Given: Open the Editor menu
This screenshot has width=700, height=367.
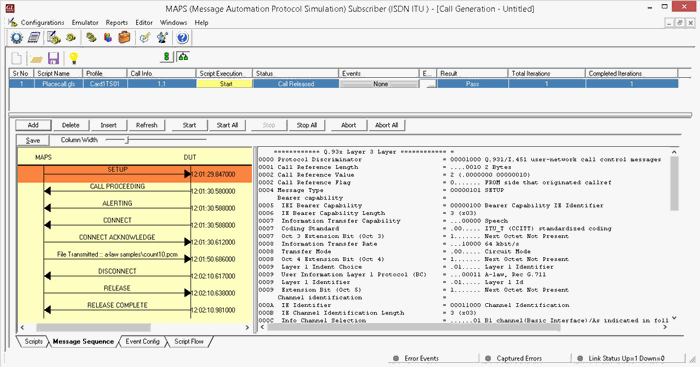Looking at the screenshot, I should [144, 22].
